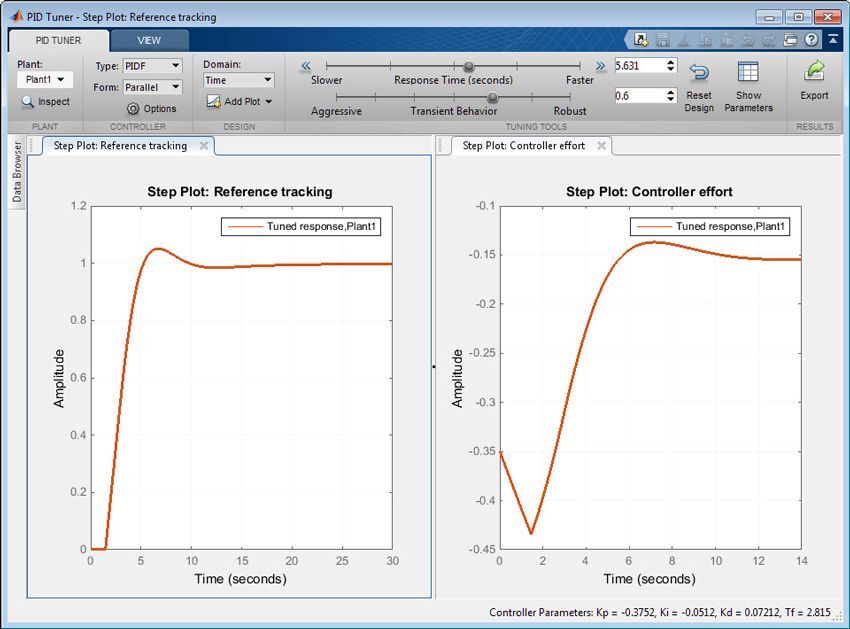
Task: Click the Transient Behavior slider handle
Action: 492,99
